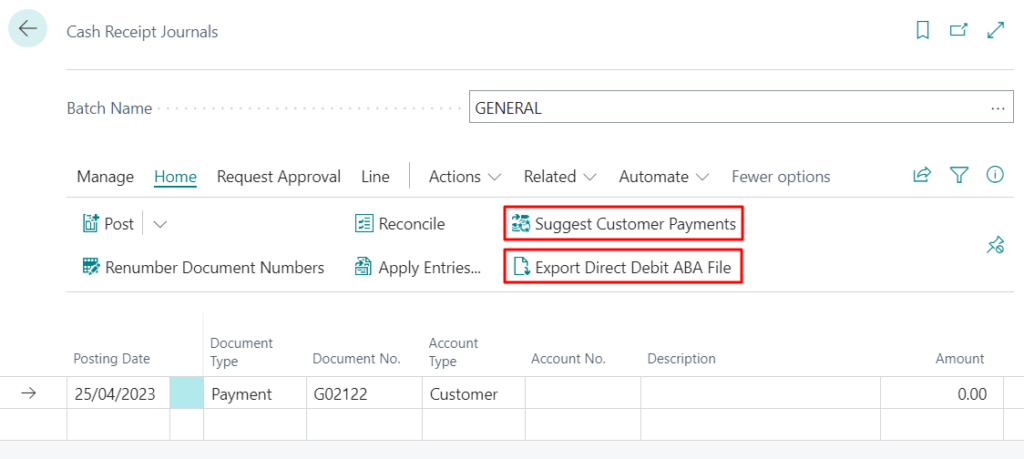Click the Account No. column header
This screenshot has height=459, width=1024.
[x=569, y=358]
